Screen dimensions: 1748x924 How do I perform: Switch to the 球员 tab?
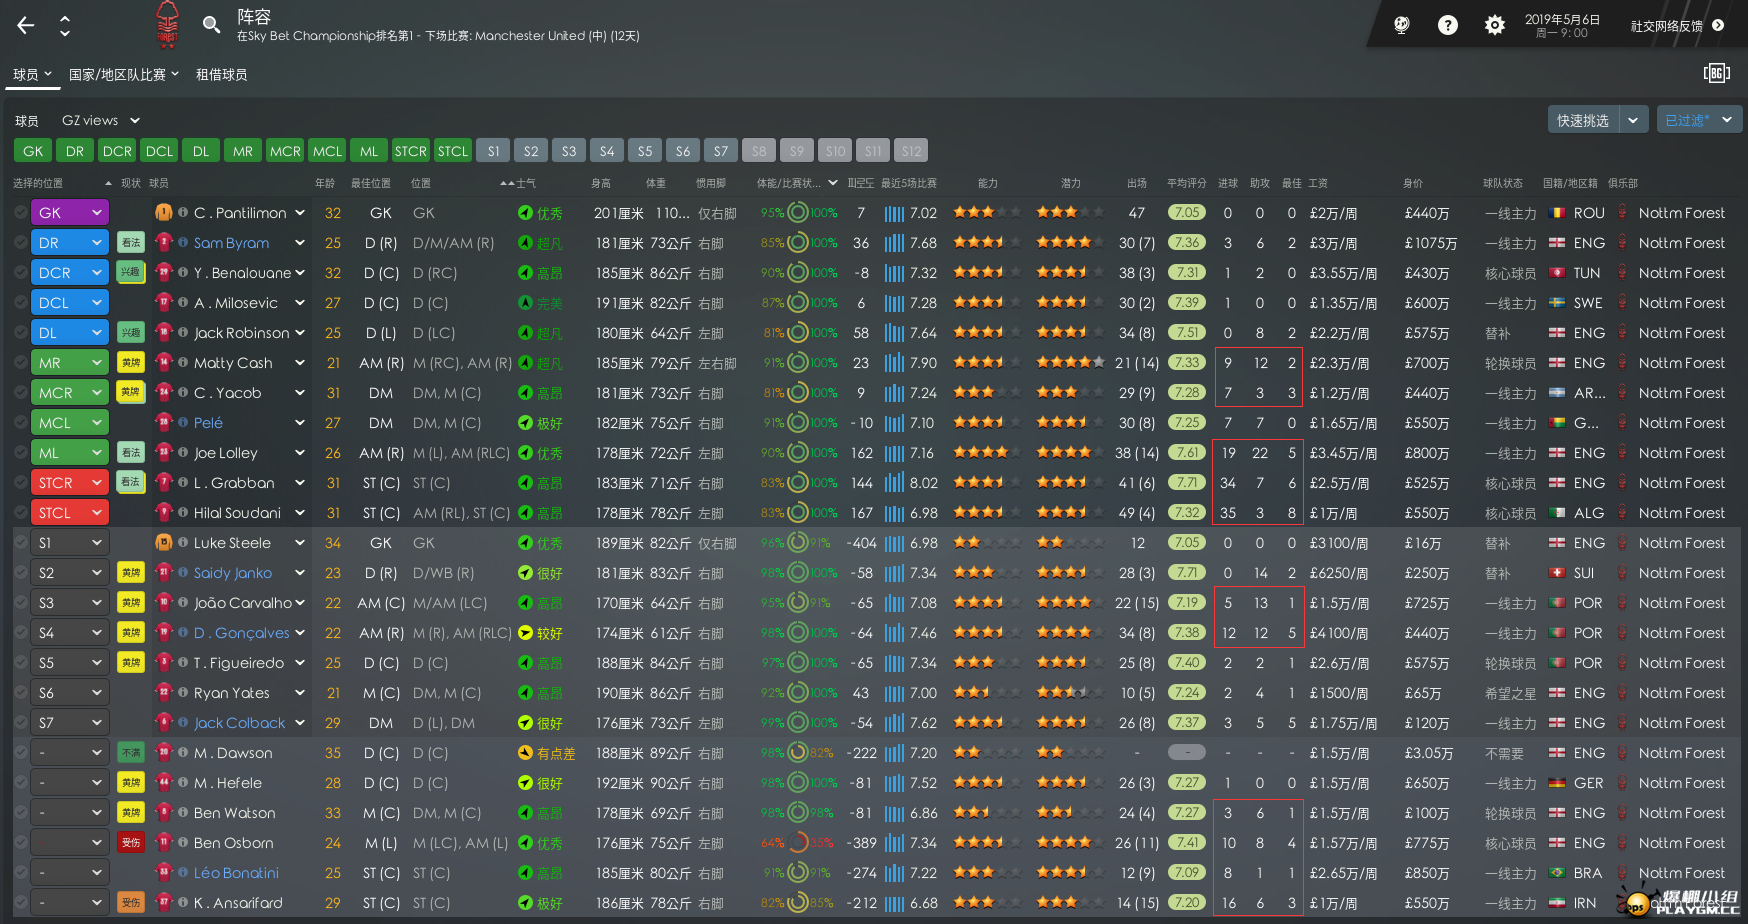32,75
